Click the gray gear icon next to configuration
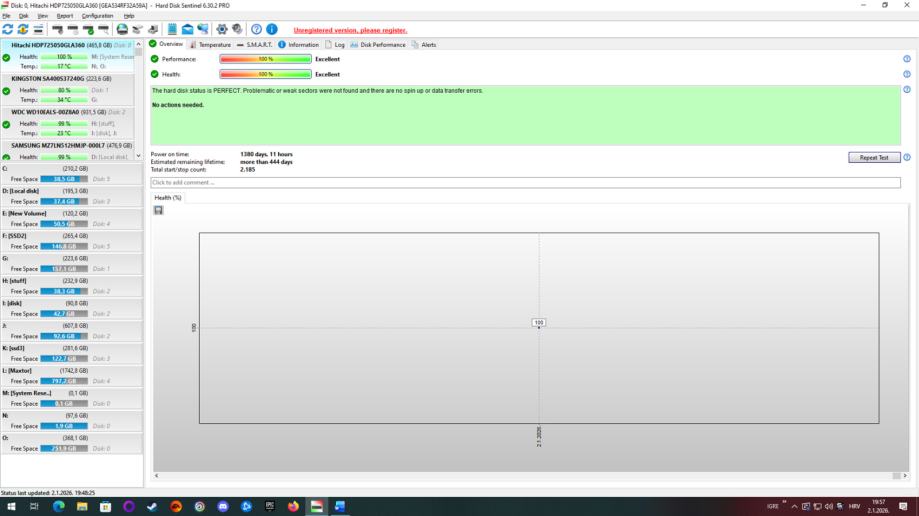Screen dimensions: 919x516 click(237, 29)
